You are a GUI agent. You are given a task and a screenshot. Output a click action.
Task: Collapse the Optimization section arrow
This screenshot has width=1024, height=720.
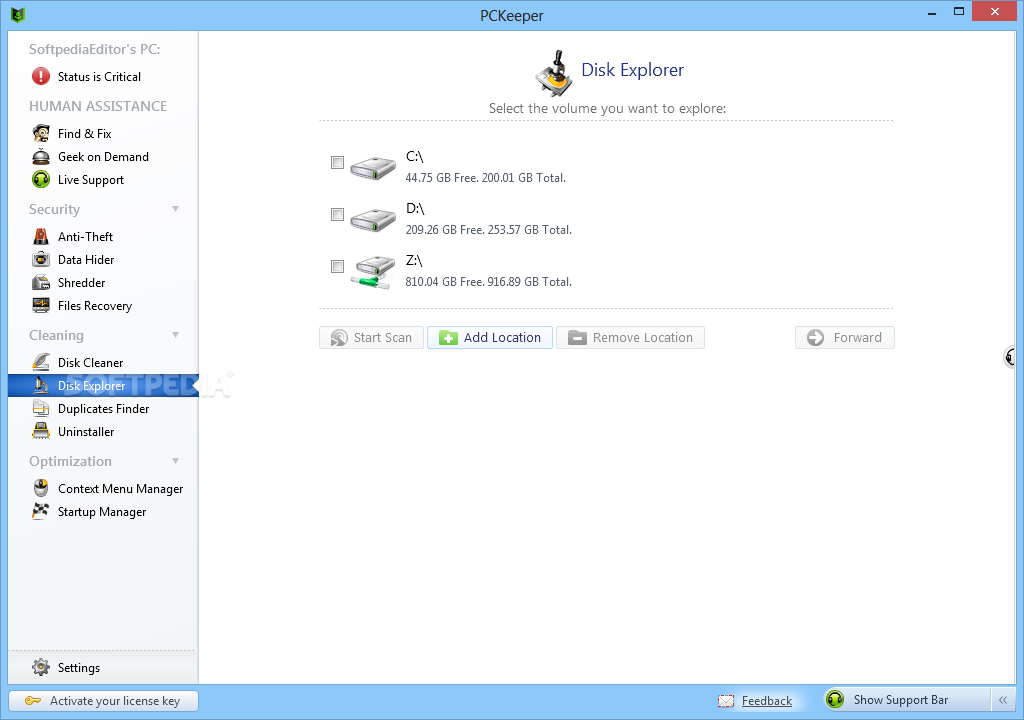(176, 461)
